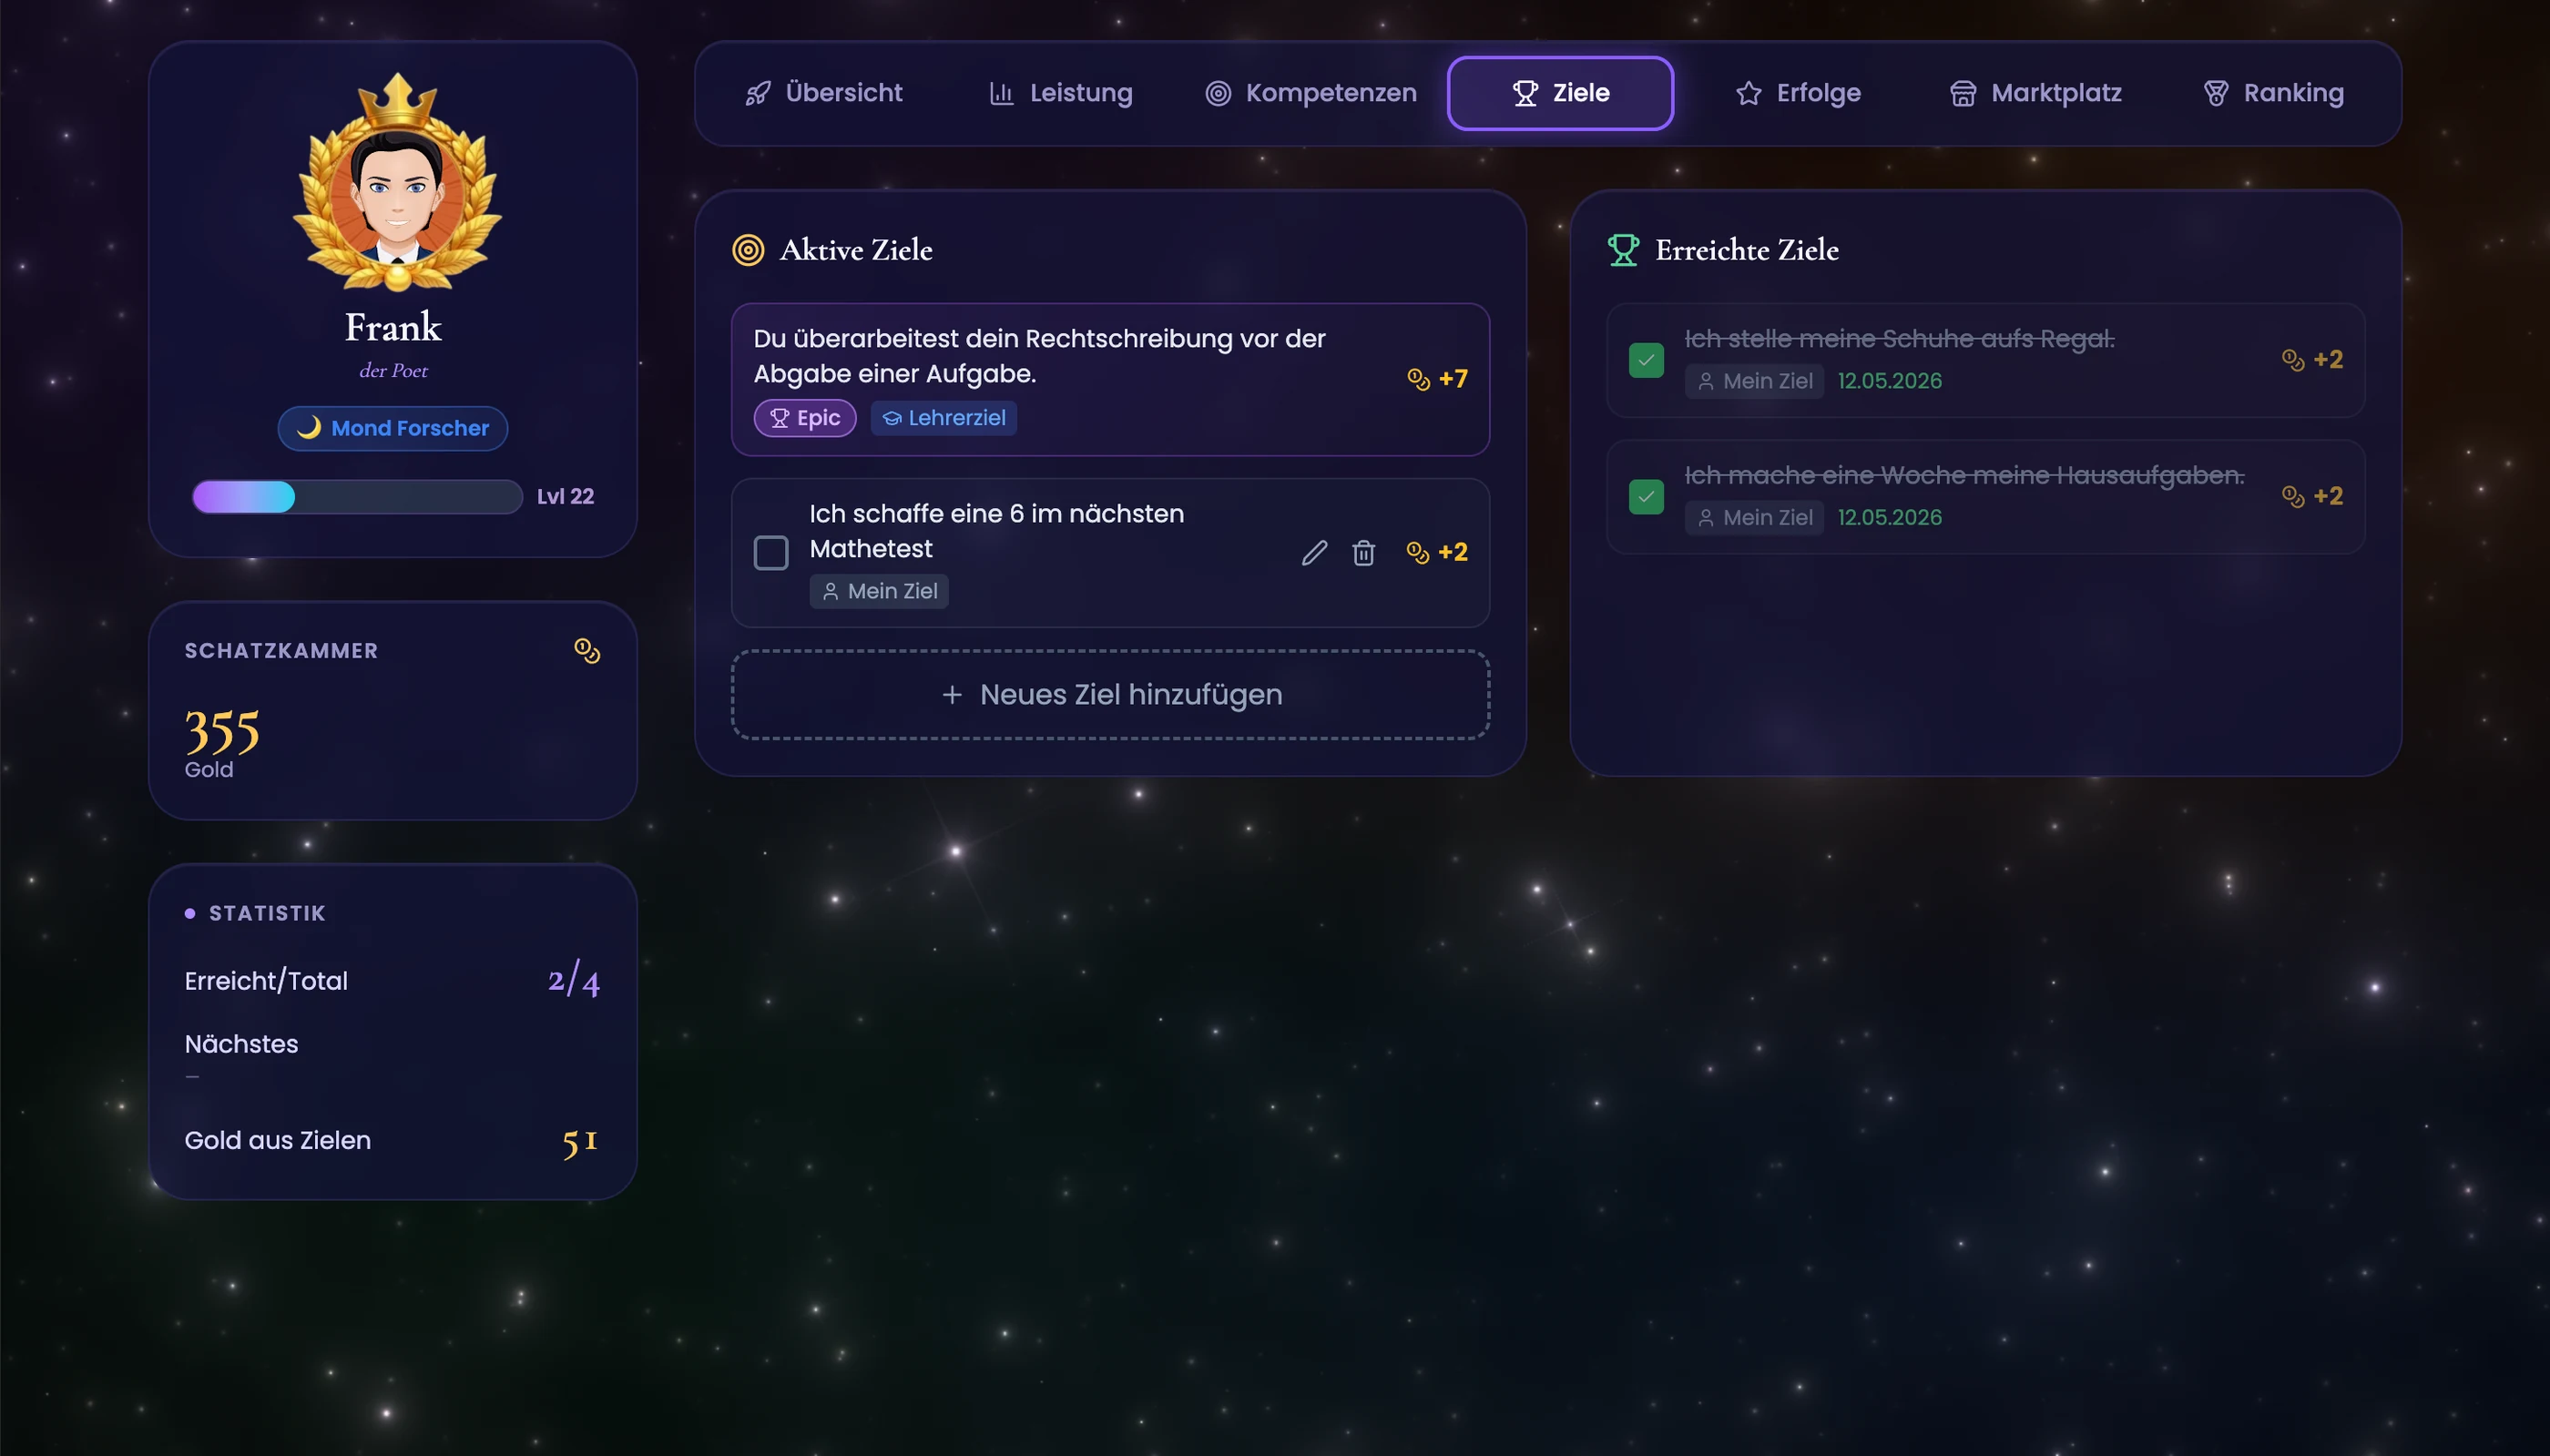Uncheck the Hausaufgaben goal checkbox
The width and height of the screenshot is (2550, 1456).
click(1646, 496)
